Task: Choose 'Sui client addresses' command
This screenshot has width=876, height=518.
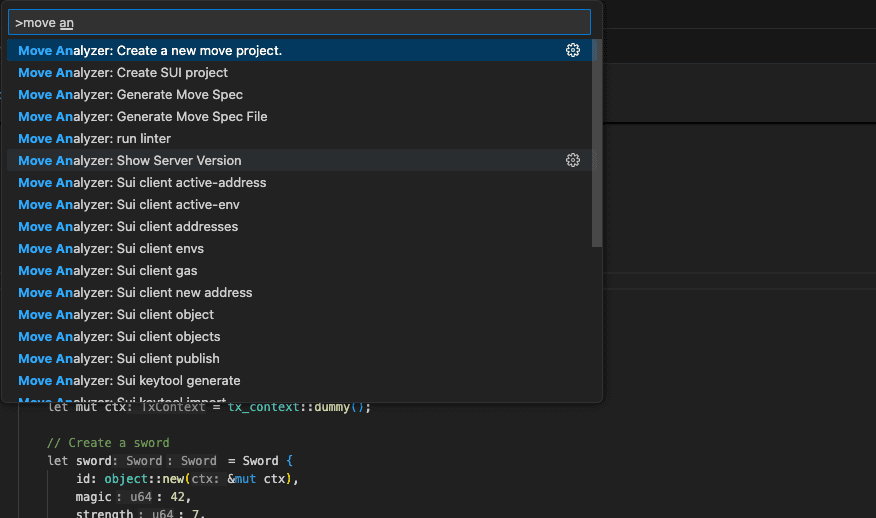Action: tap(299, 226)
